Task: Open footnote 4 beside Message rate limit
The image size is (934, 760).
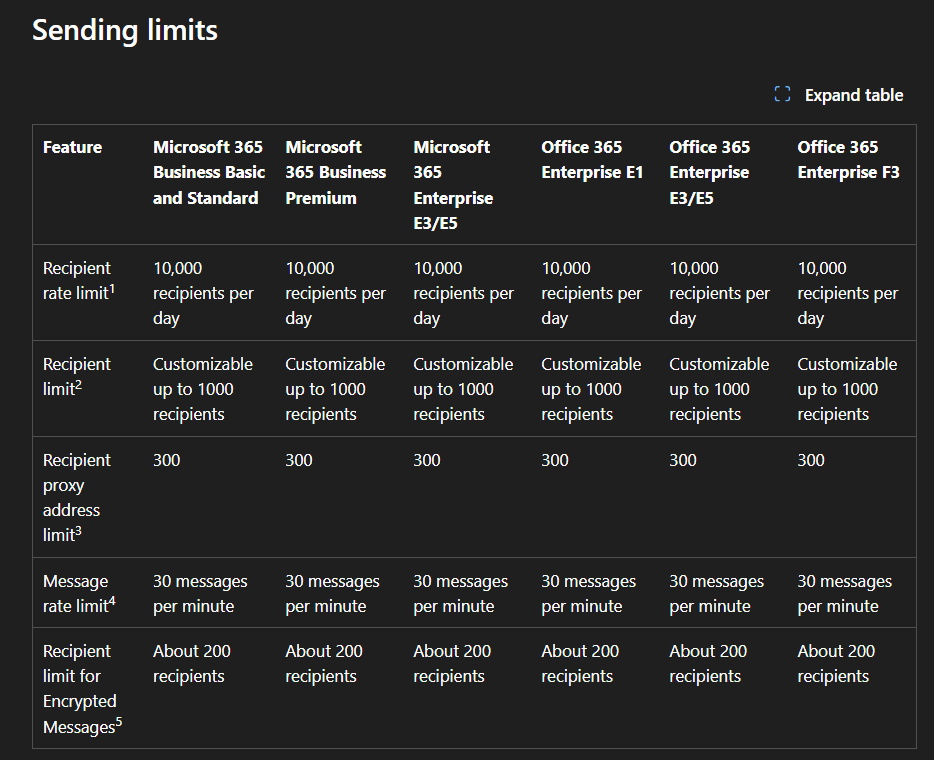Action: tap(112, 602)
